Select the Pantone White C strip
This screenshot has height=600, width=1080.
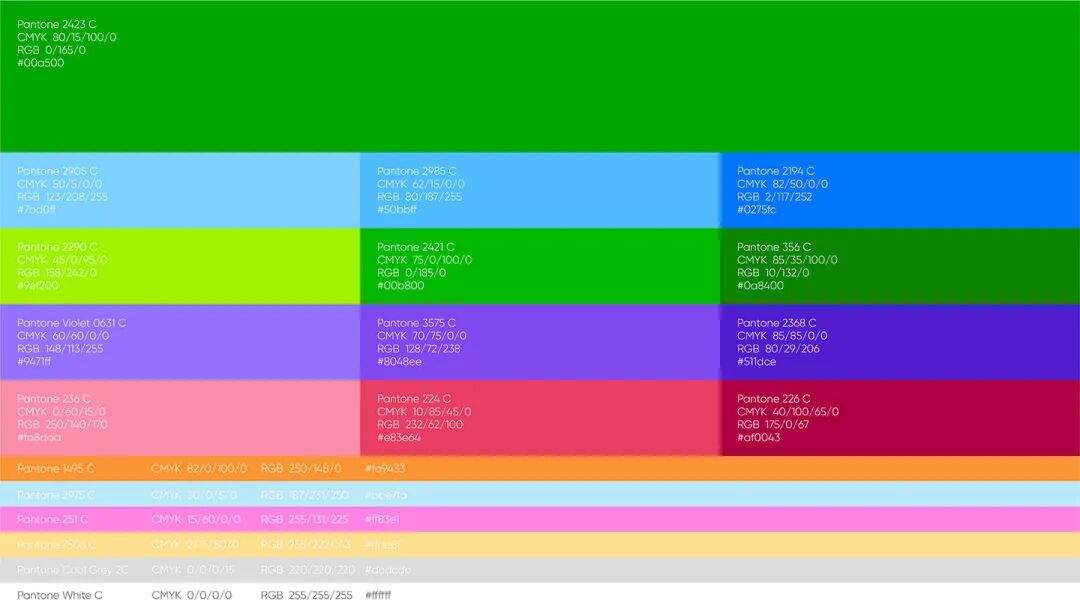(x=540, y=592)
